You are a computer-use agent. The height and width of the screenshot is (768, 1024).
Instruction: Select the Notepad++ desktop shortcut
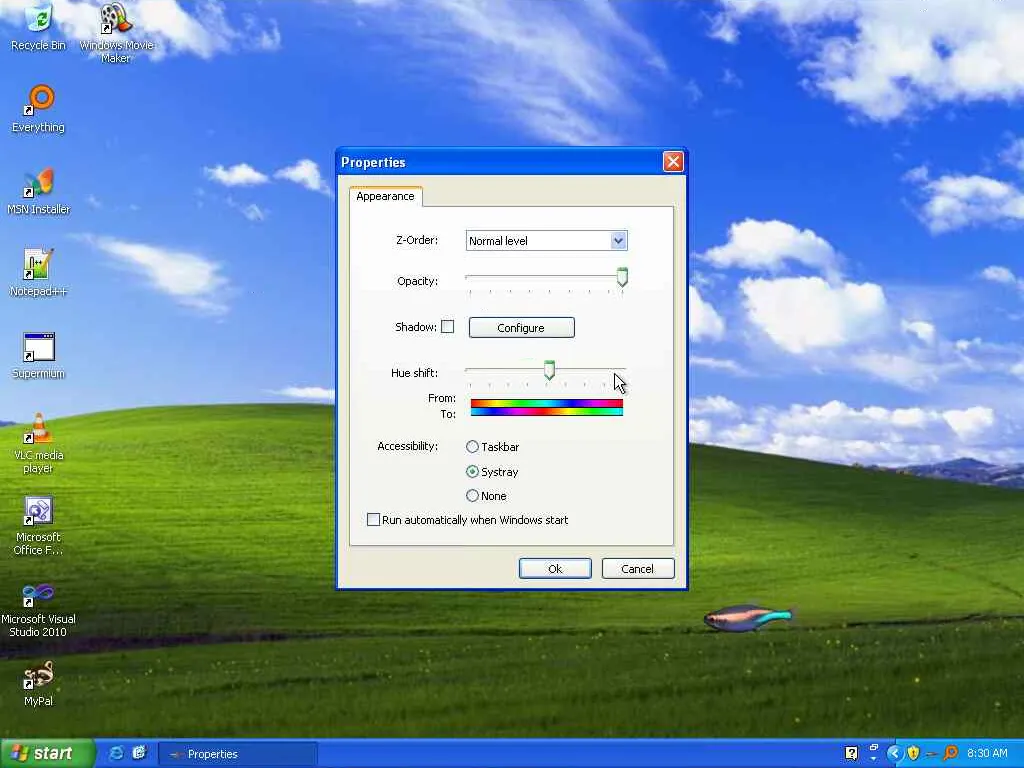coord(39,274)
